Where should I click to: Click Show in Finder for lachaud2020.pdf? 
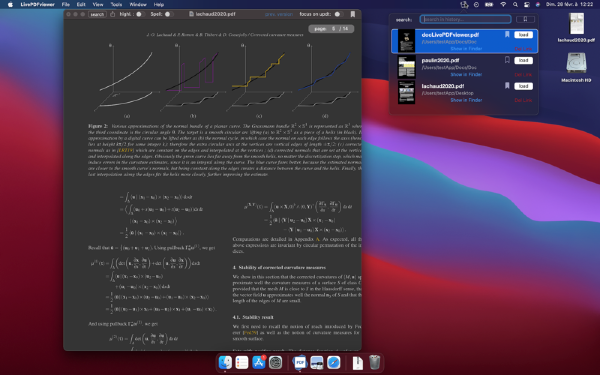pos(466,100)
